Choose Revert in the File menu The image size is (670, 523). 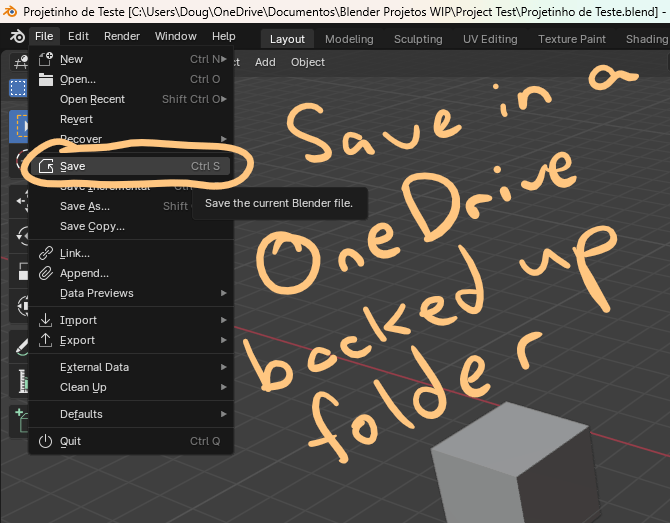(x=131, y=119)
